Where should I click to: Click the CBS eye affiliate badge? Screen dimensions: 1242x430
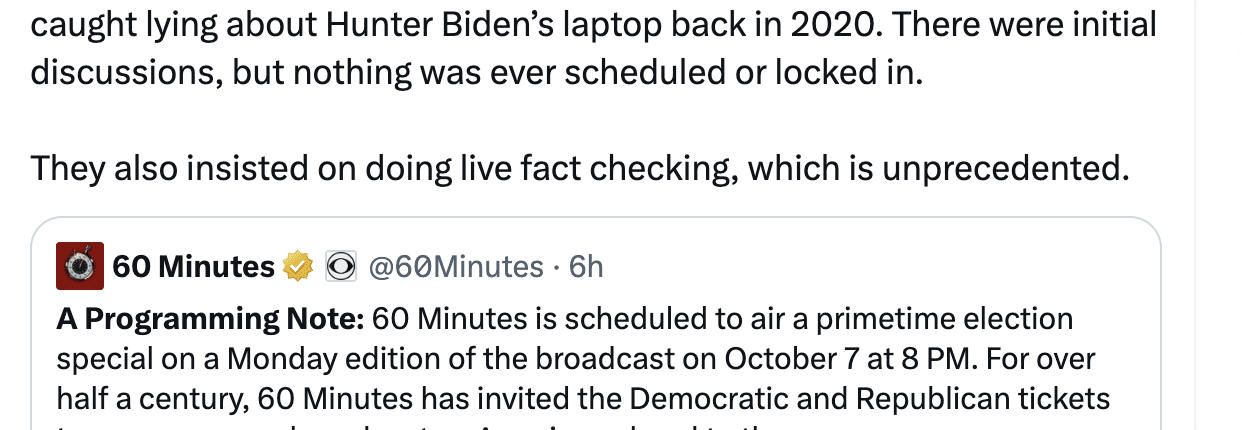point(340,267)
